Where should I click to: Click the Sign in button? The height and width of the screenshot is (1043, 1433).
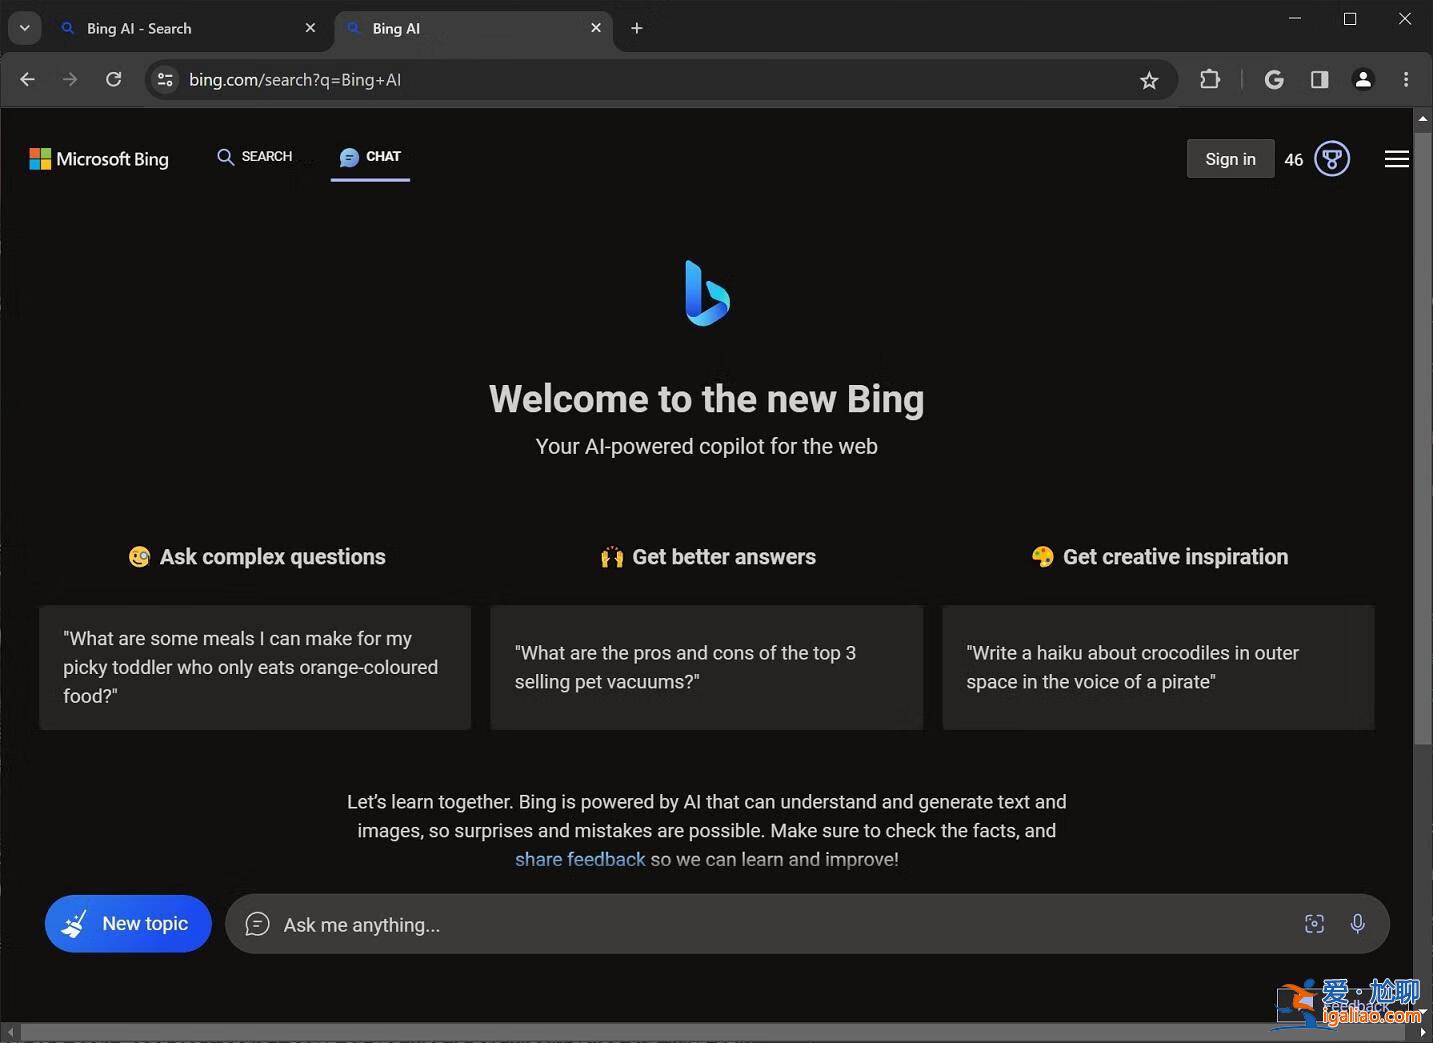1230,158
